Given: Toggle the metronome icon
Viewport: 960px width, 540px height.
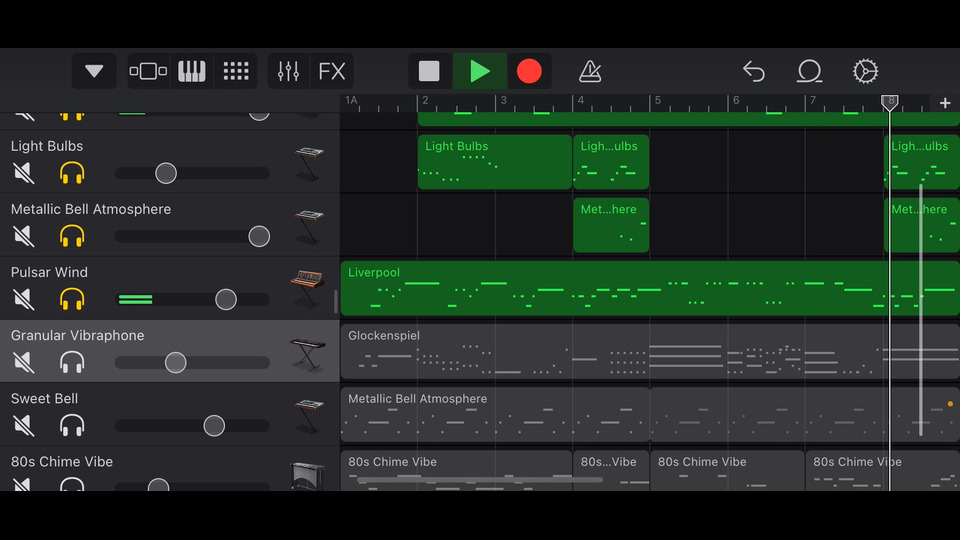Looking at the screenshot, I should (x=590, y=71).
